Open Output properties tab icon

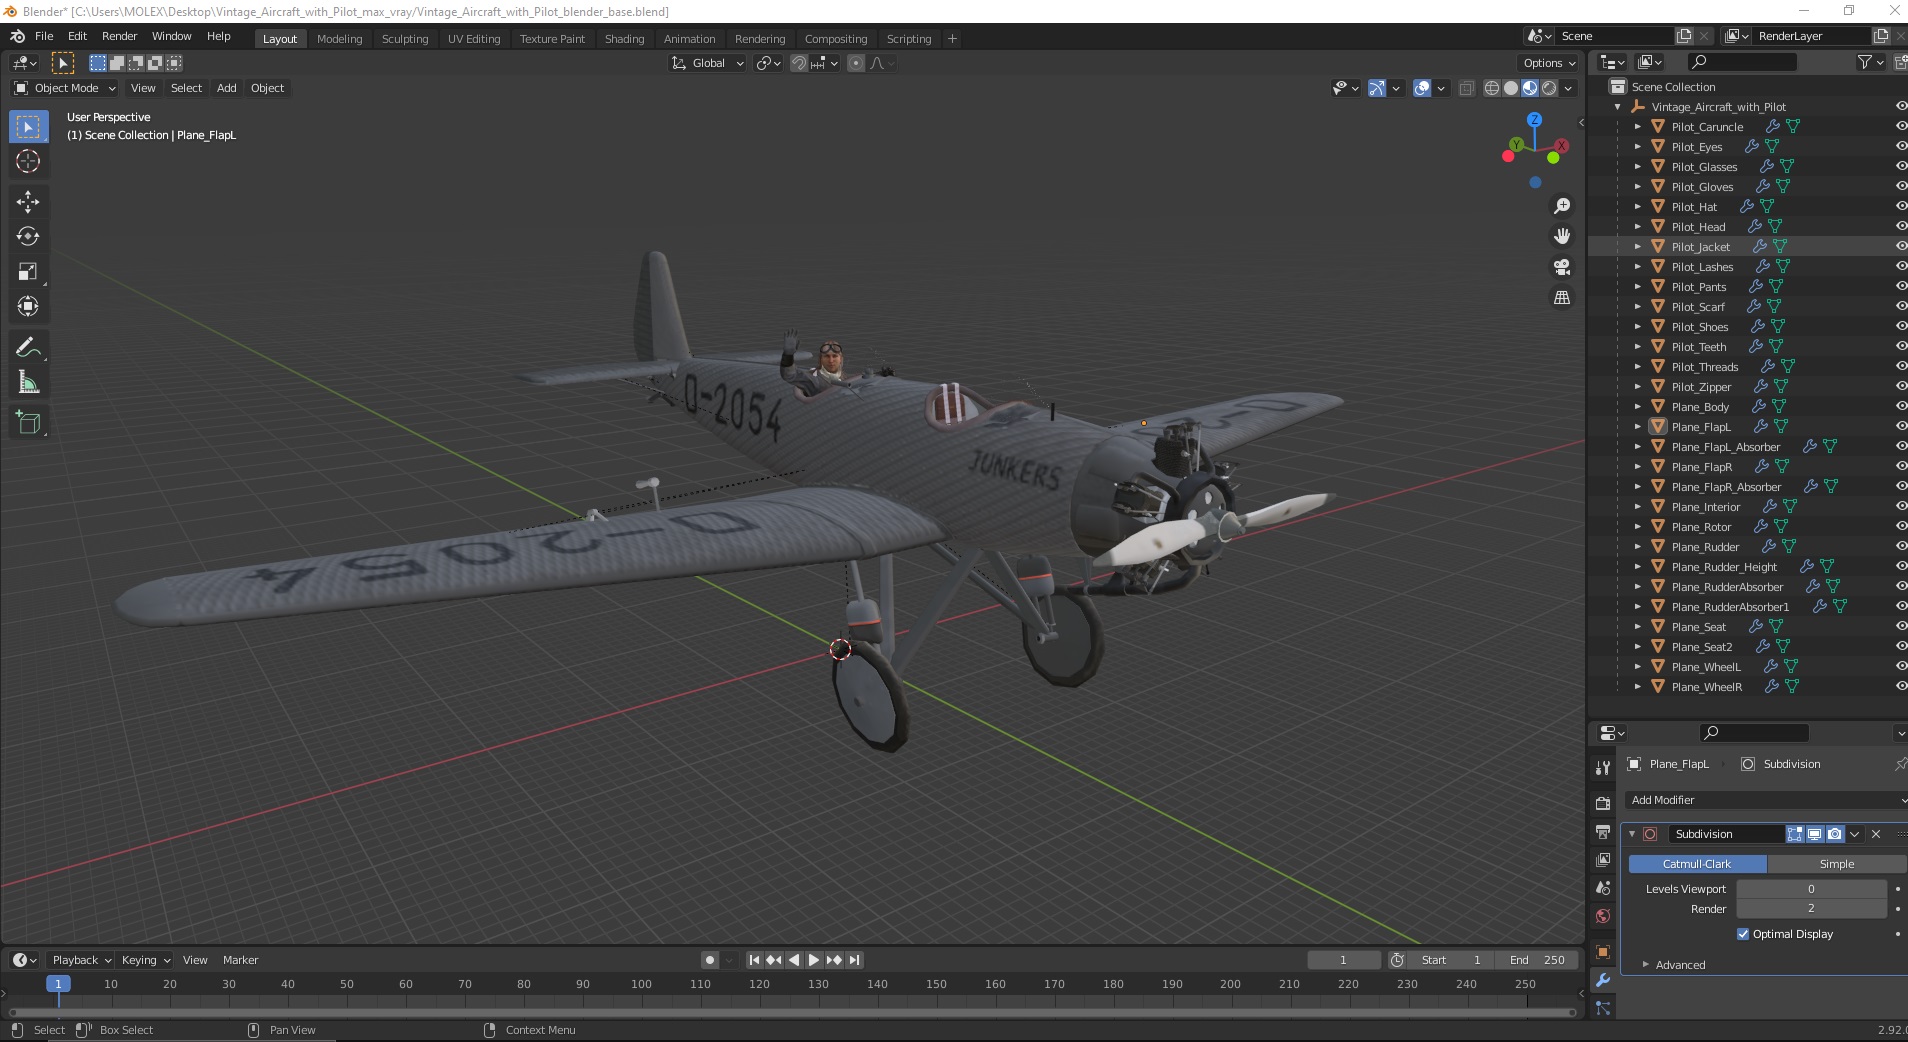tap(1603, 832)
